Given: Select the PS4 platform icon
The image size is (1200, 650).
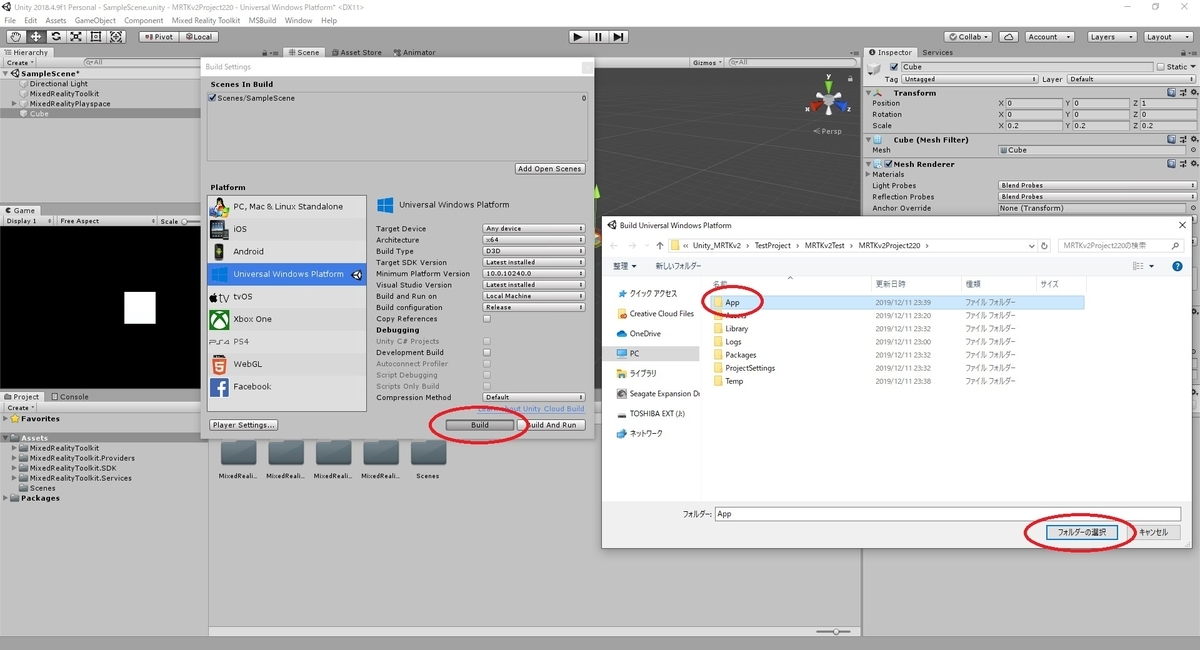Looking at the screenshot, I should [x=219, y=341].
